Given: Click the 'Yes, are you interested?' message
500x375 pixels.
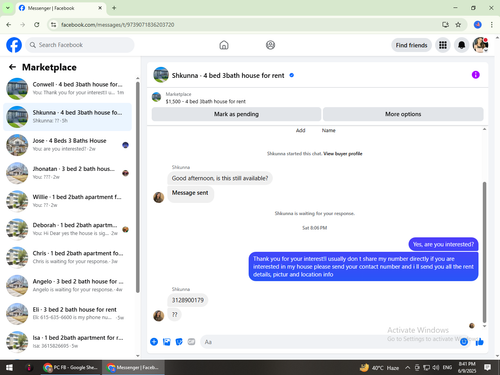Looking at the screenshot, I should [443, 244].
